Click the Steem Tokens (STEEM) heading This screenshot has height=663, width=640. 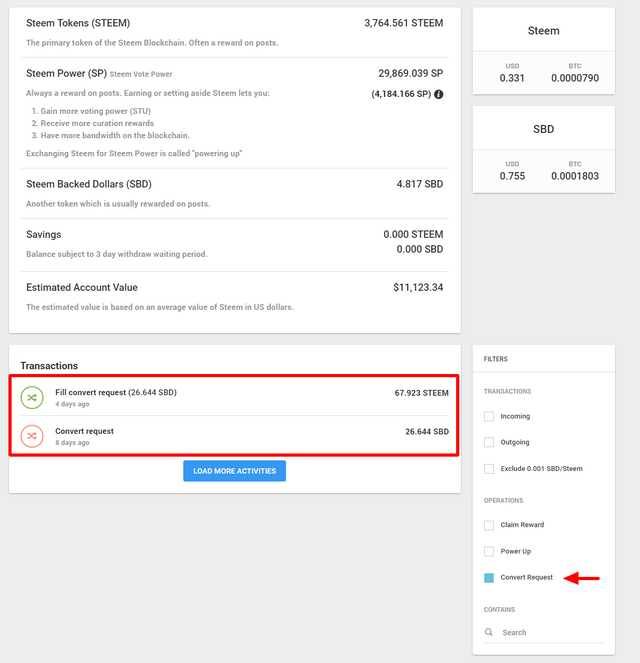click(x=78, y=23)
